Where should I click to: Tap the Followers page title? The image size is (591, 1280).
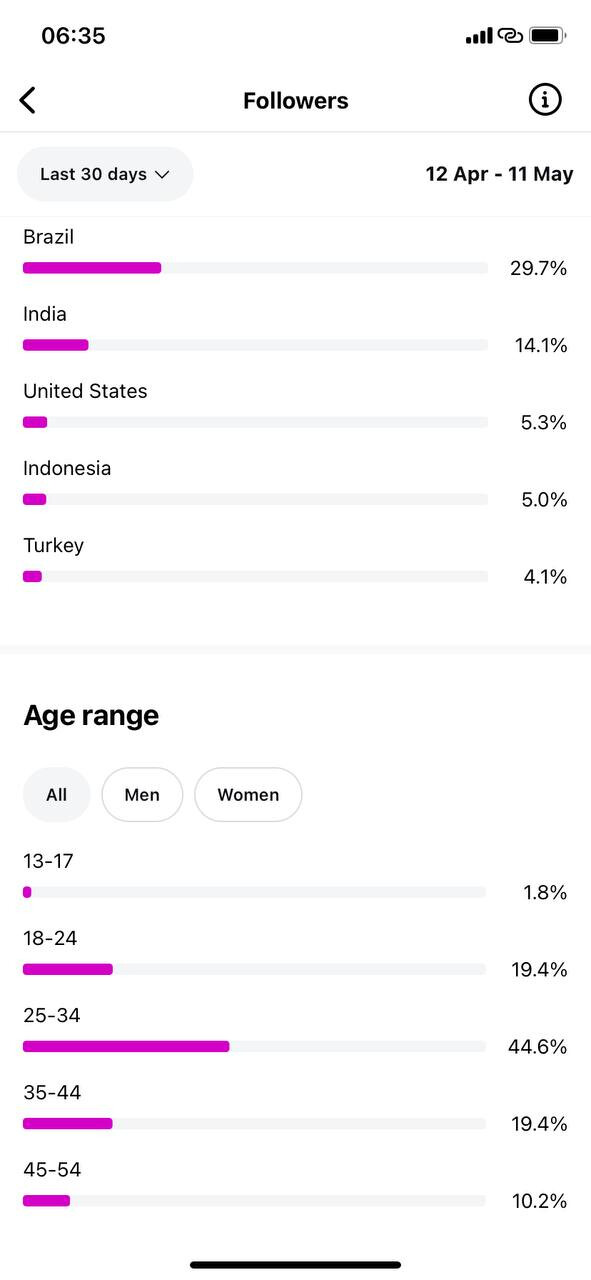click(x=296, y=101)
